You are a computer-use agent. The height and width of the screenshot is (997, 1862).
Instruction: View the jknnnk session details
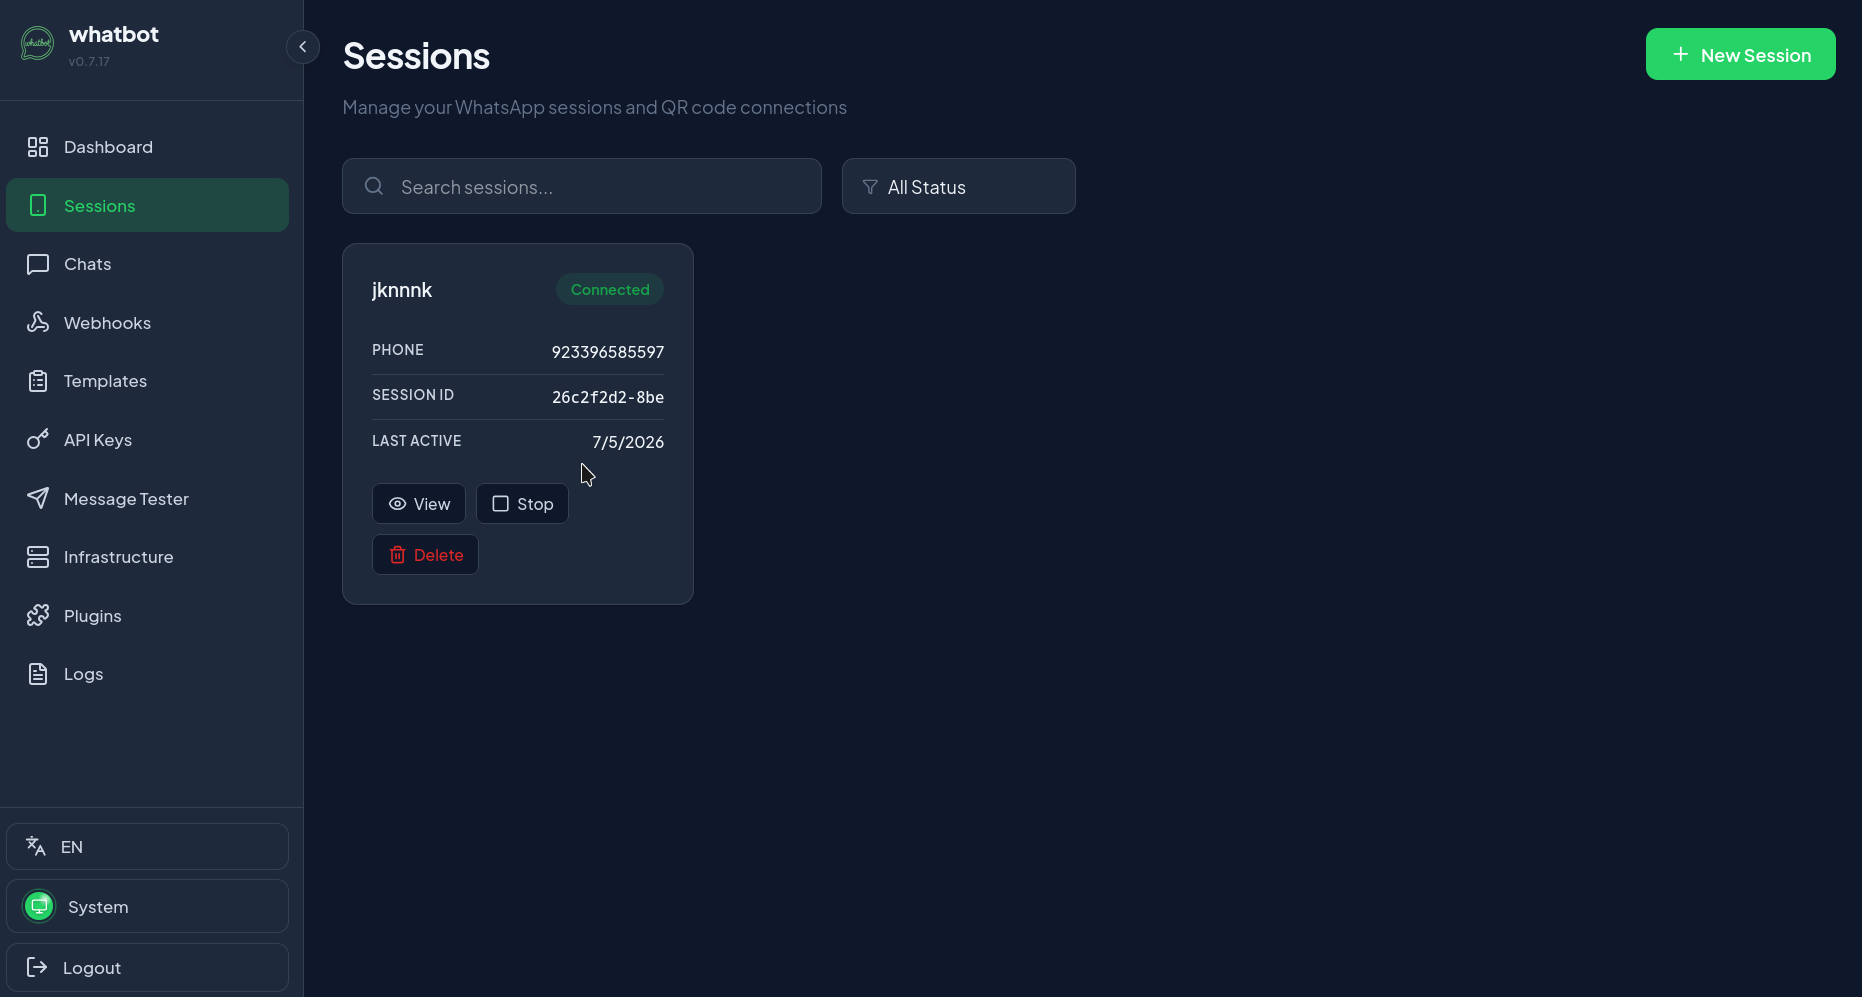pos(419,504)
